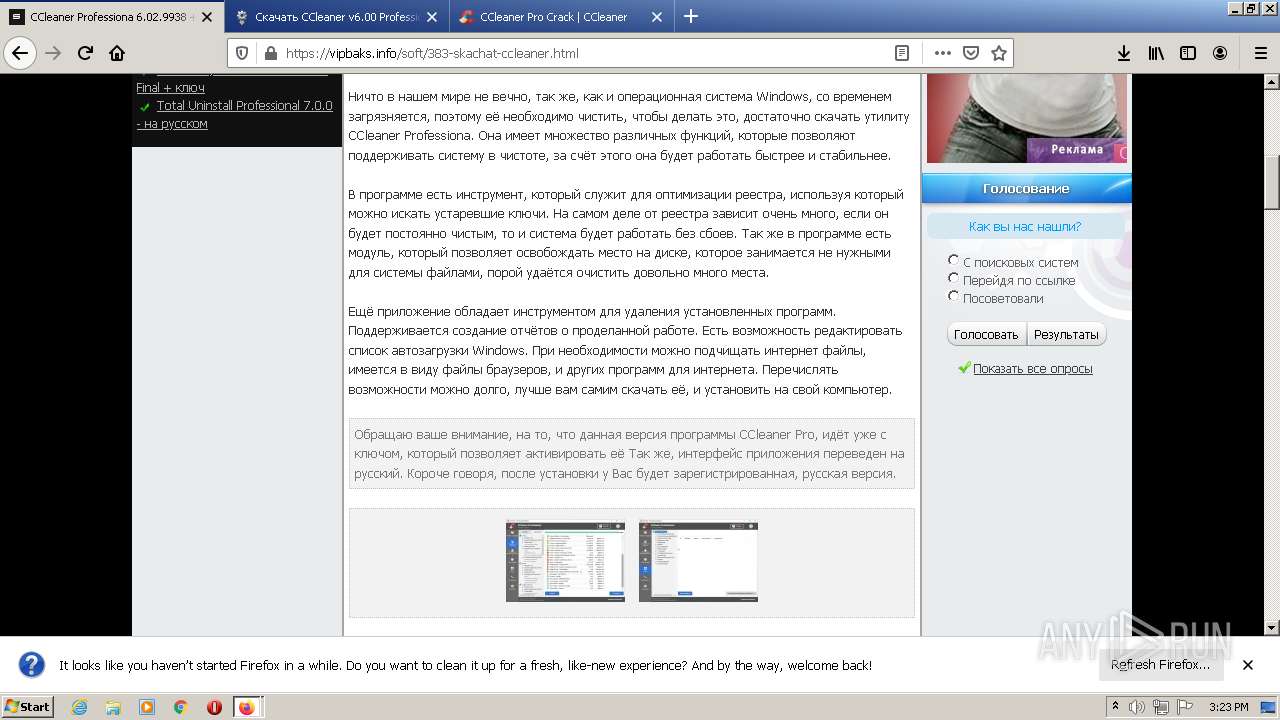Click the 'Как вы нас нашли?' poll question
The height and width of the screenshot is (720, 1280).
(x=1024, y=226)
